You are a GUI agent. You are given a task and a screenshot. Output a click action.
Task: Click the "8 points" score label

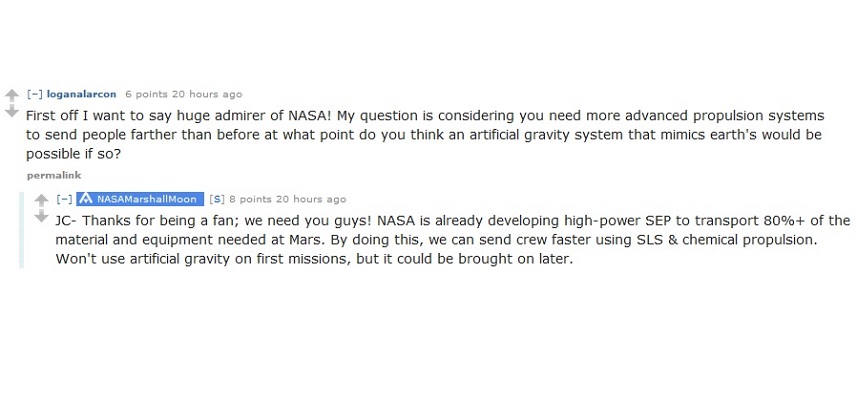tap(250, 199)
